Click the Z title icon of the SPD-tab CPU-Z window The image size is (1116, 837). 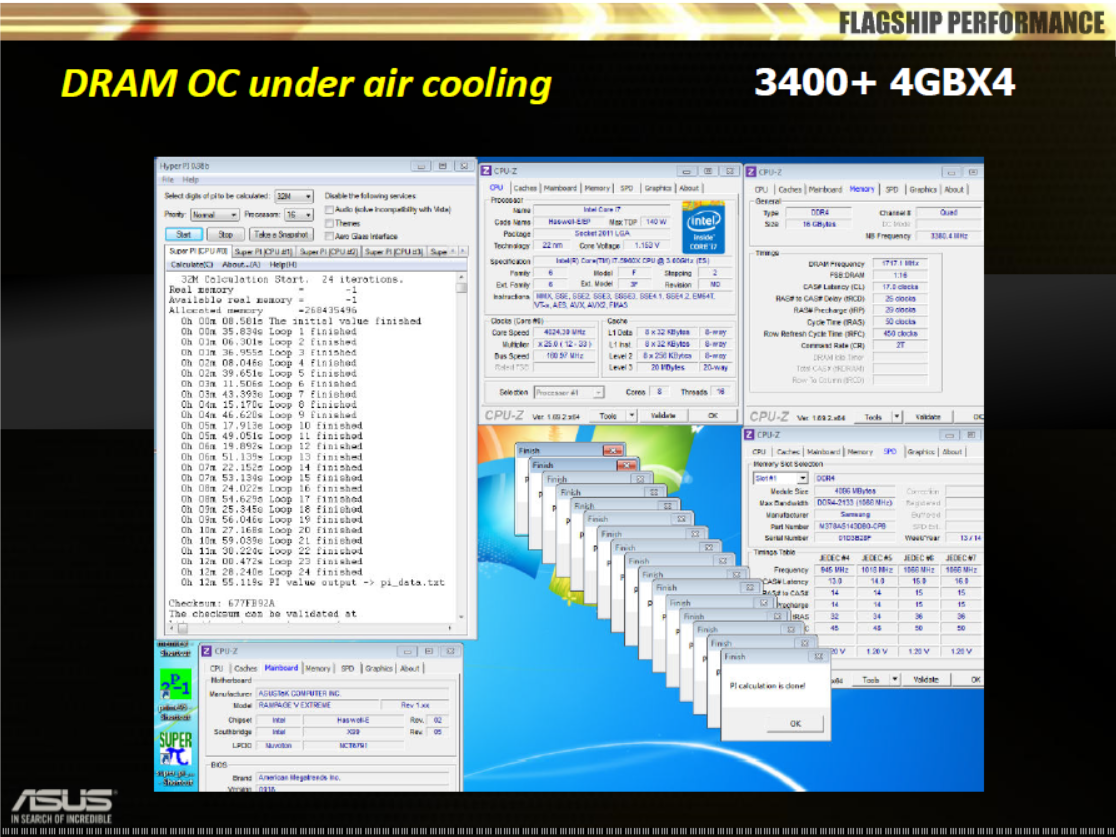[749, 434]
